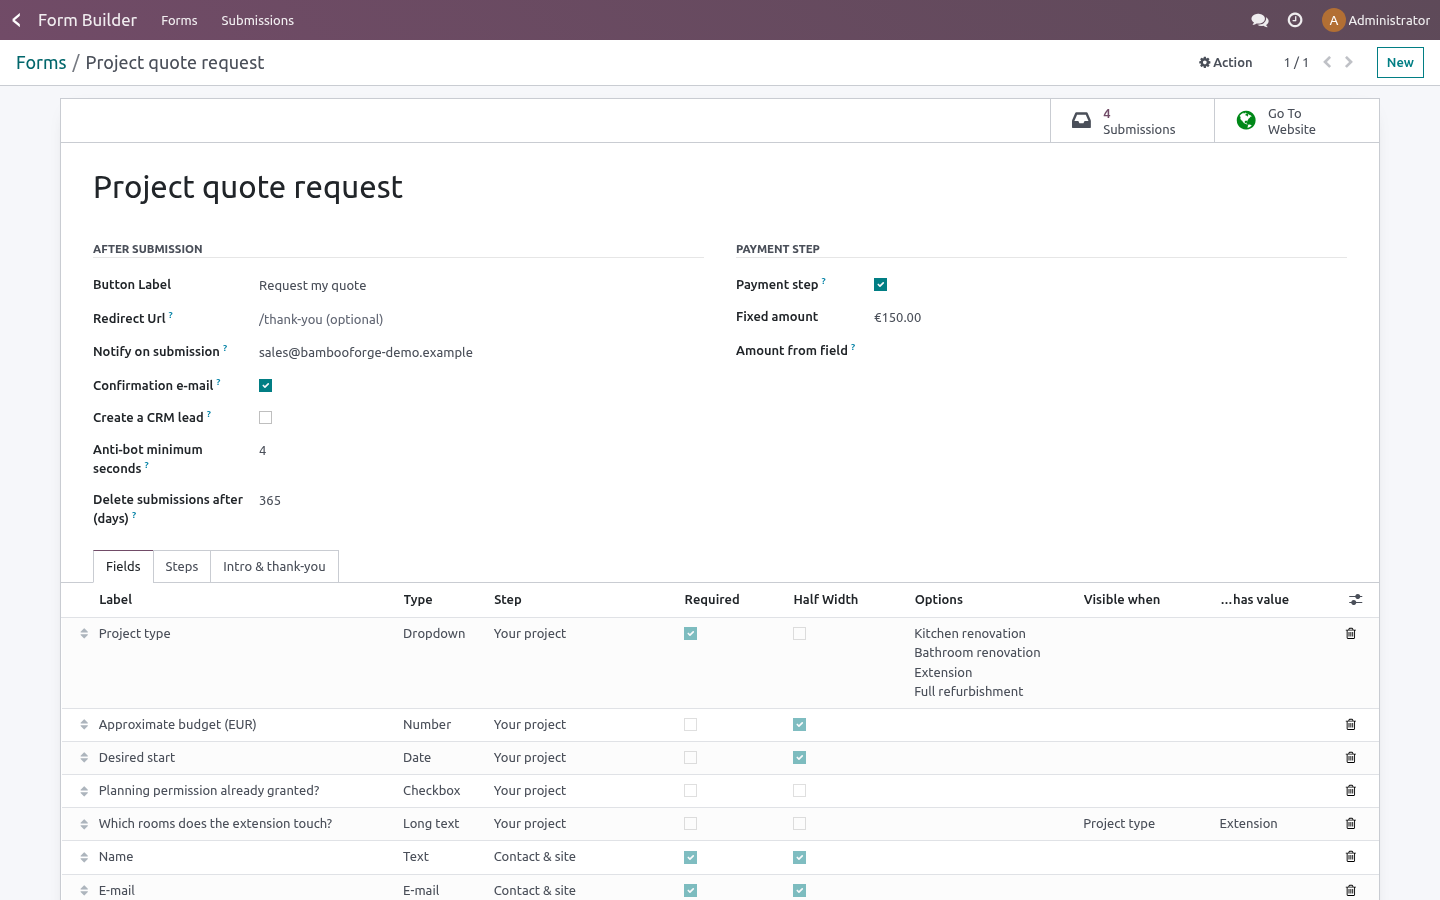The width and height of the screenshot is (1440, 900).
Task: Go back using the top-left arrow
Action: (x=16, y=20)
